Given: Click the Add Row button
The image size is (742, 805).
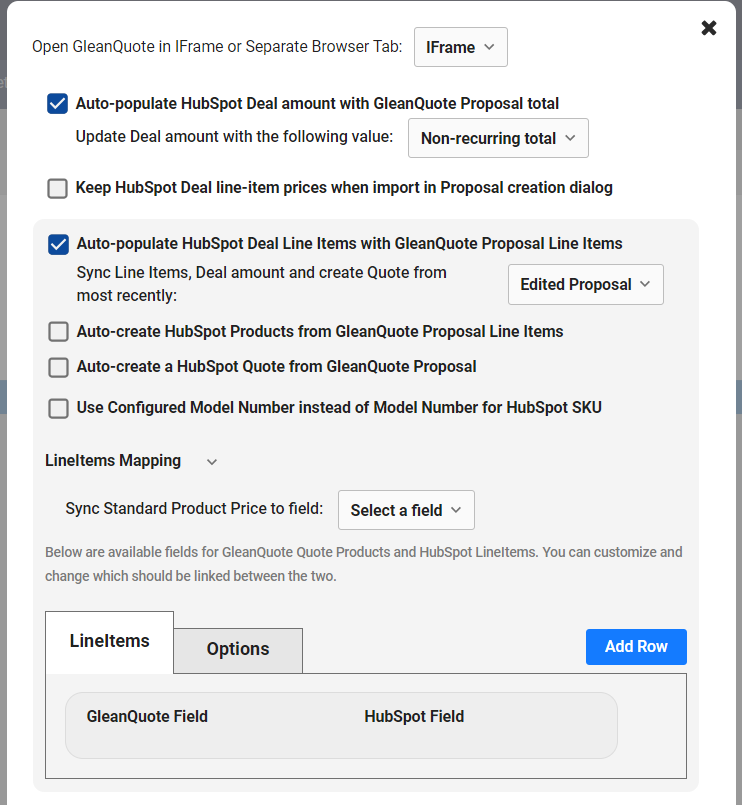Looking at the screenshot, I should (636, 647).
